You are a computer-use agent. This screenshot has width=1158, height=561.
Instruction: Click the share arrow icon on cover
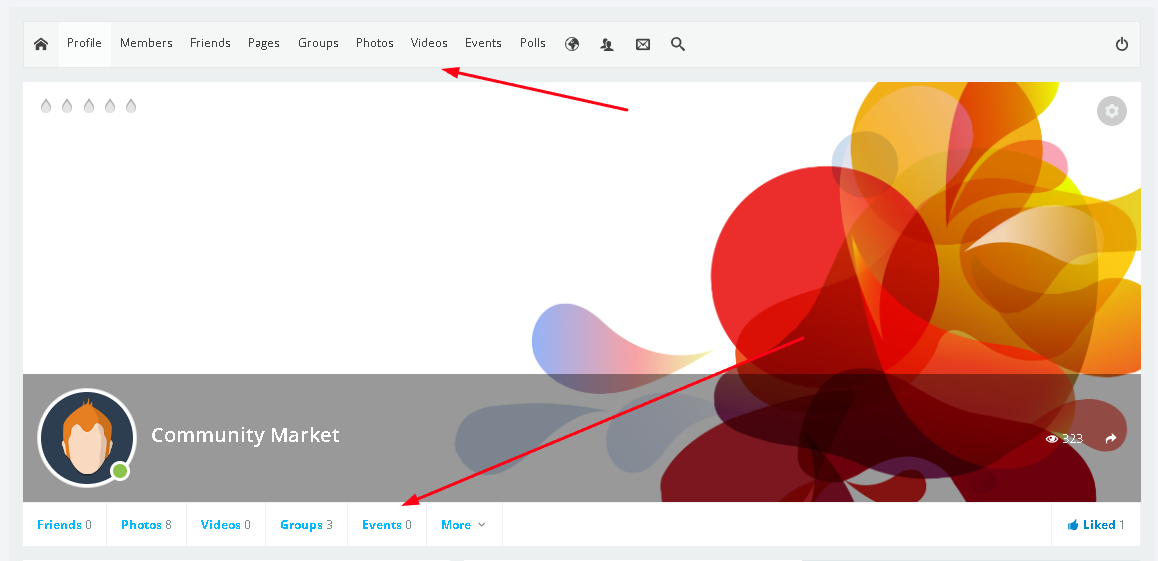click(1110, 439)
